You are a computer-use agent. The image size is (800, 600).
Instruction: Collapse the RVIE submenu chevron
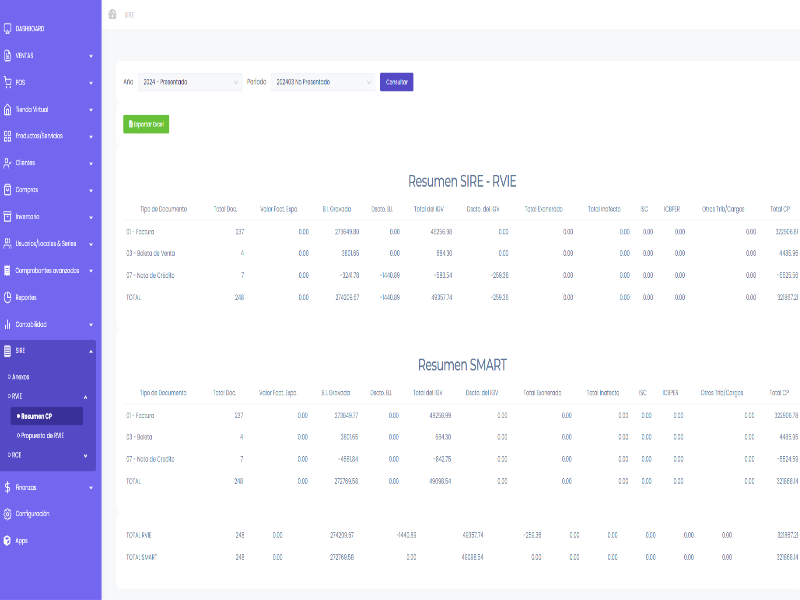pyautogui.click(x=85, y=397)
